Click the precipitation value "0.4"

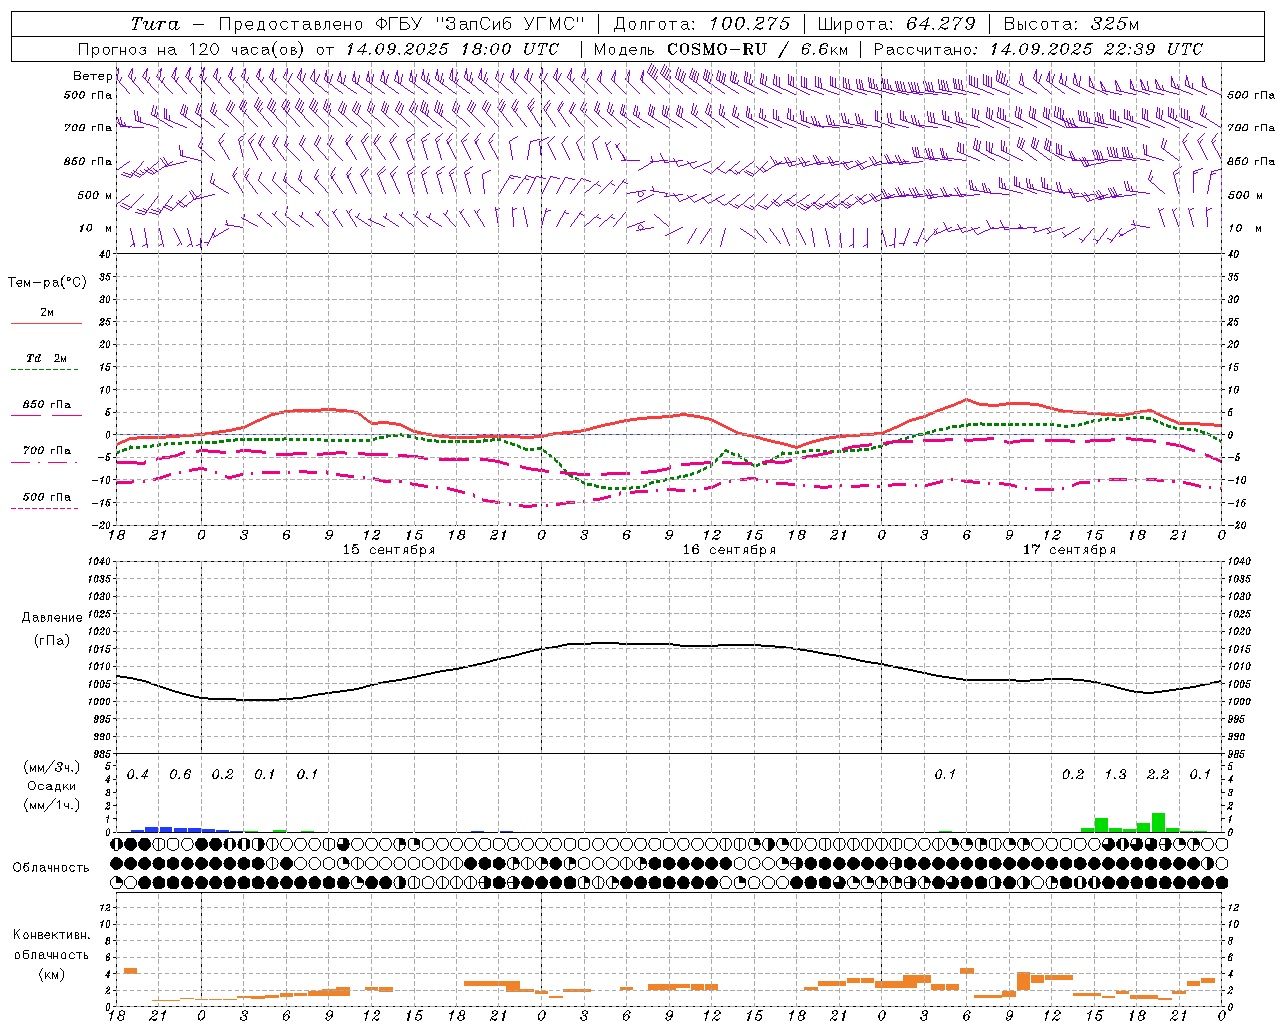click(x=137, y=775)
